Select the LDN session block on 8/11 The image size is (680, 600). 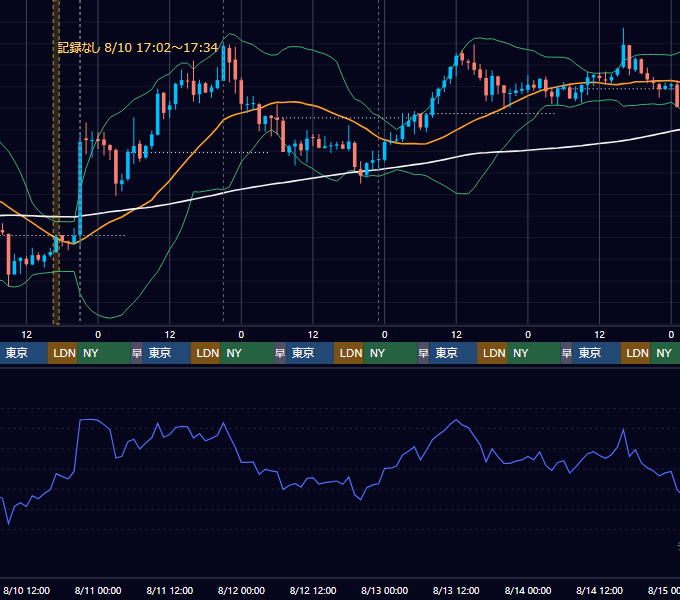pyautogui.click(x=206, y=353)
